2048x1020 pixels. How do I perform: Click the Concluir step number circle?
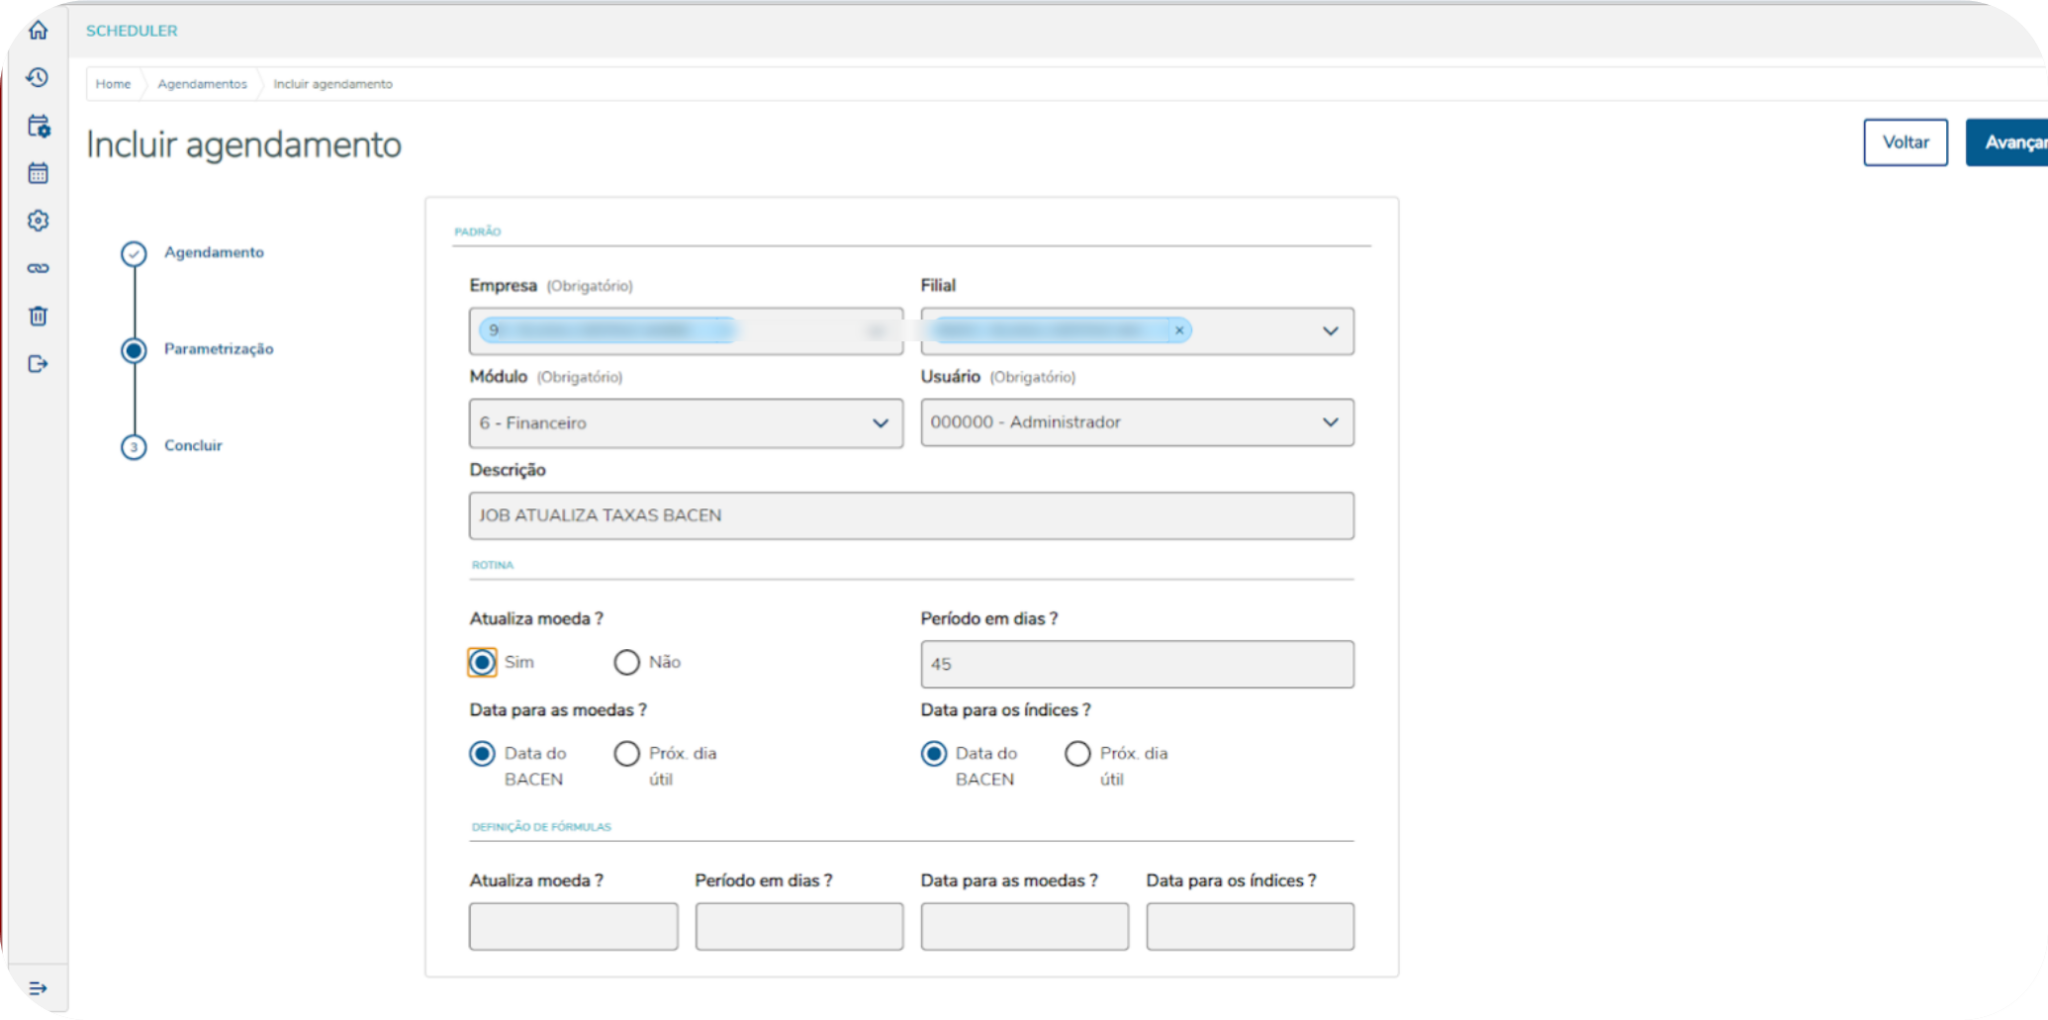134,447
